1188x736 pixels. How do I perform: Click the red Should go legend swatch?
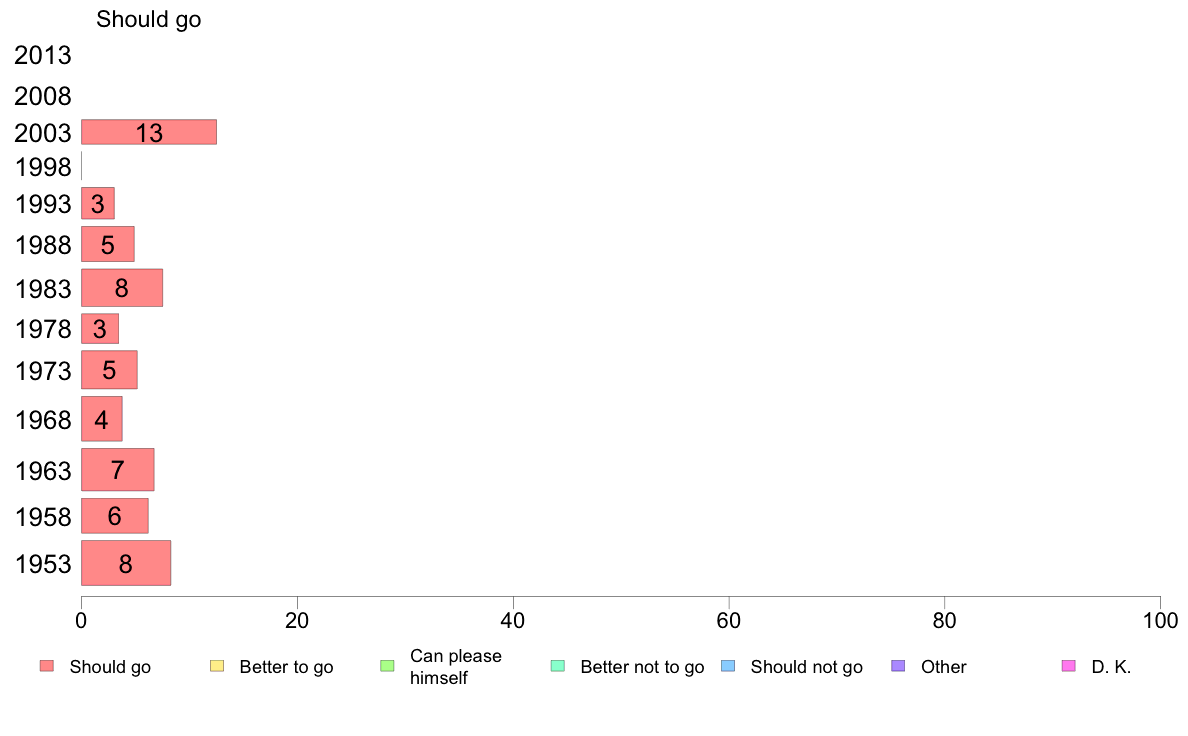tap(47, 666)
